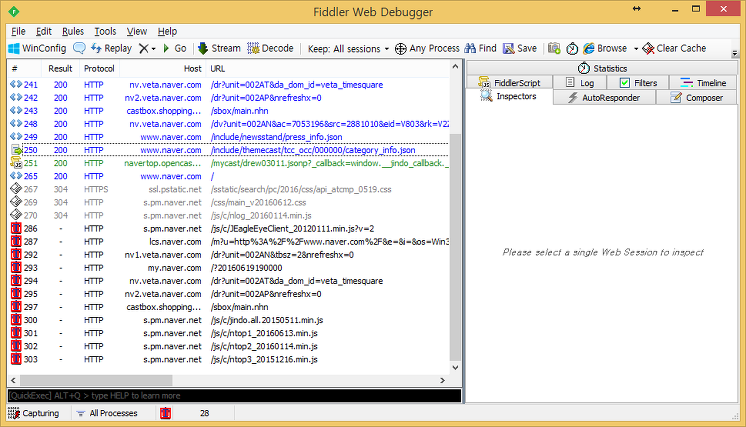
Task: Click horizontal scrollbar right arrow
Action: pos(442,380)
